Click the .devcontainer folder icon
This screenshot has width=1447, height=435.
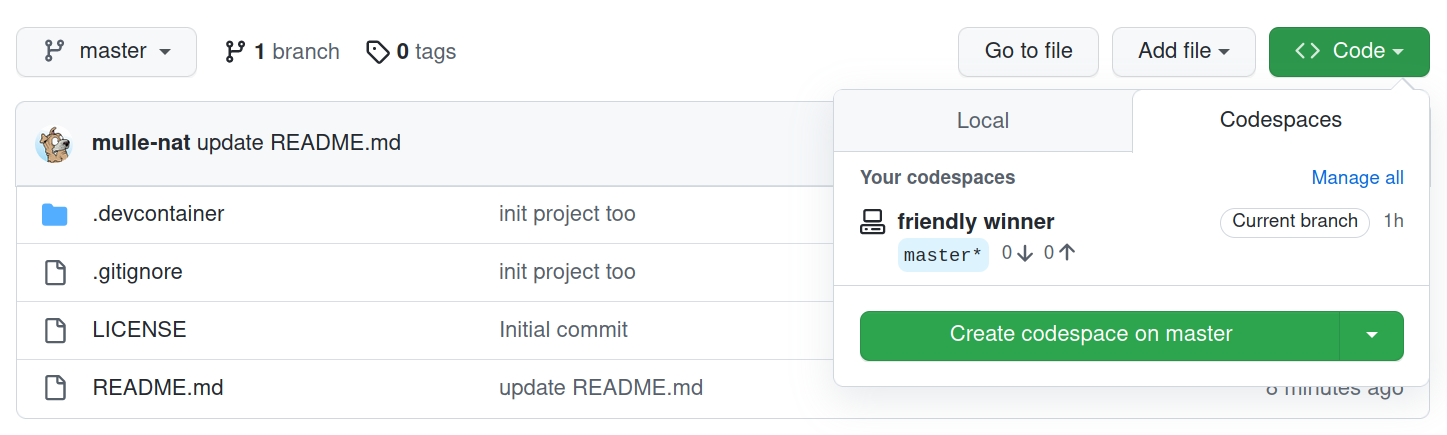tap(54, 214)
